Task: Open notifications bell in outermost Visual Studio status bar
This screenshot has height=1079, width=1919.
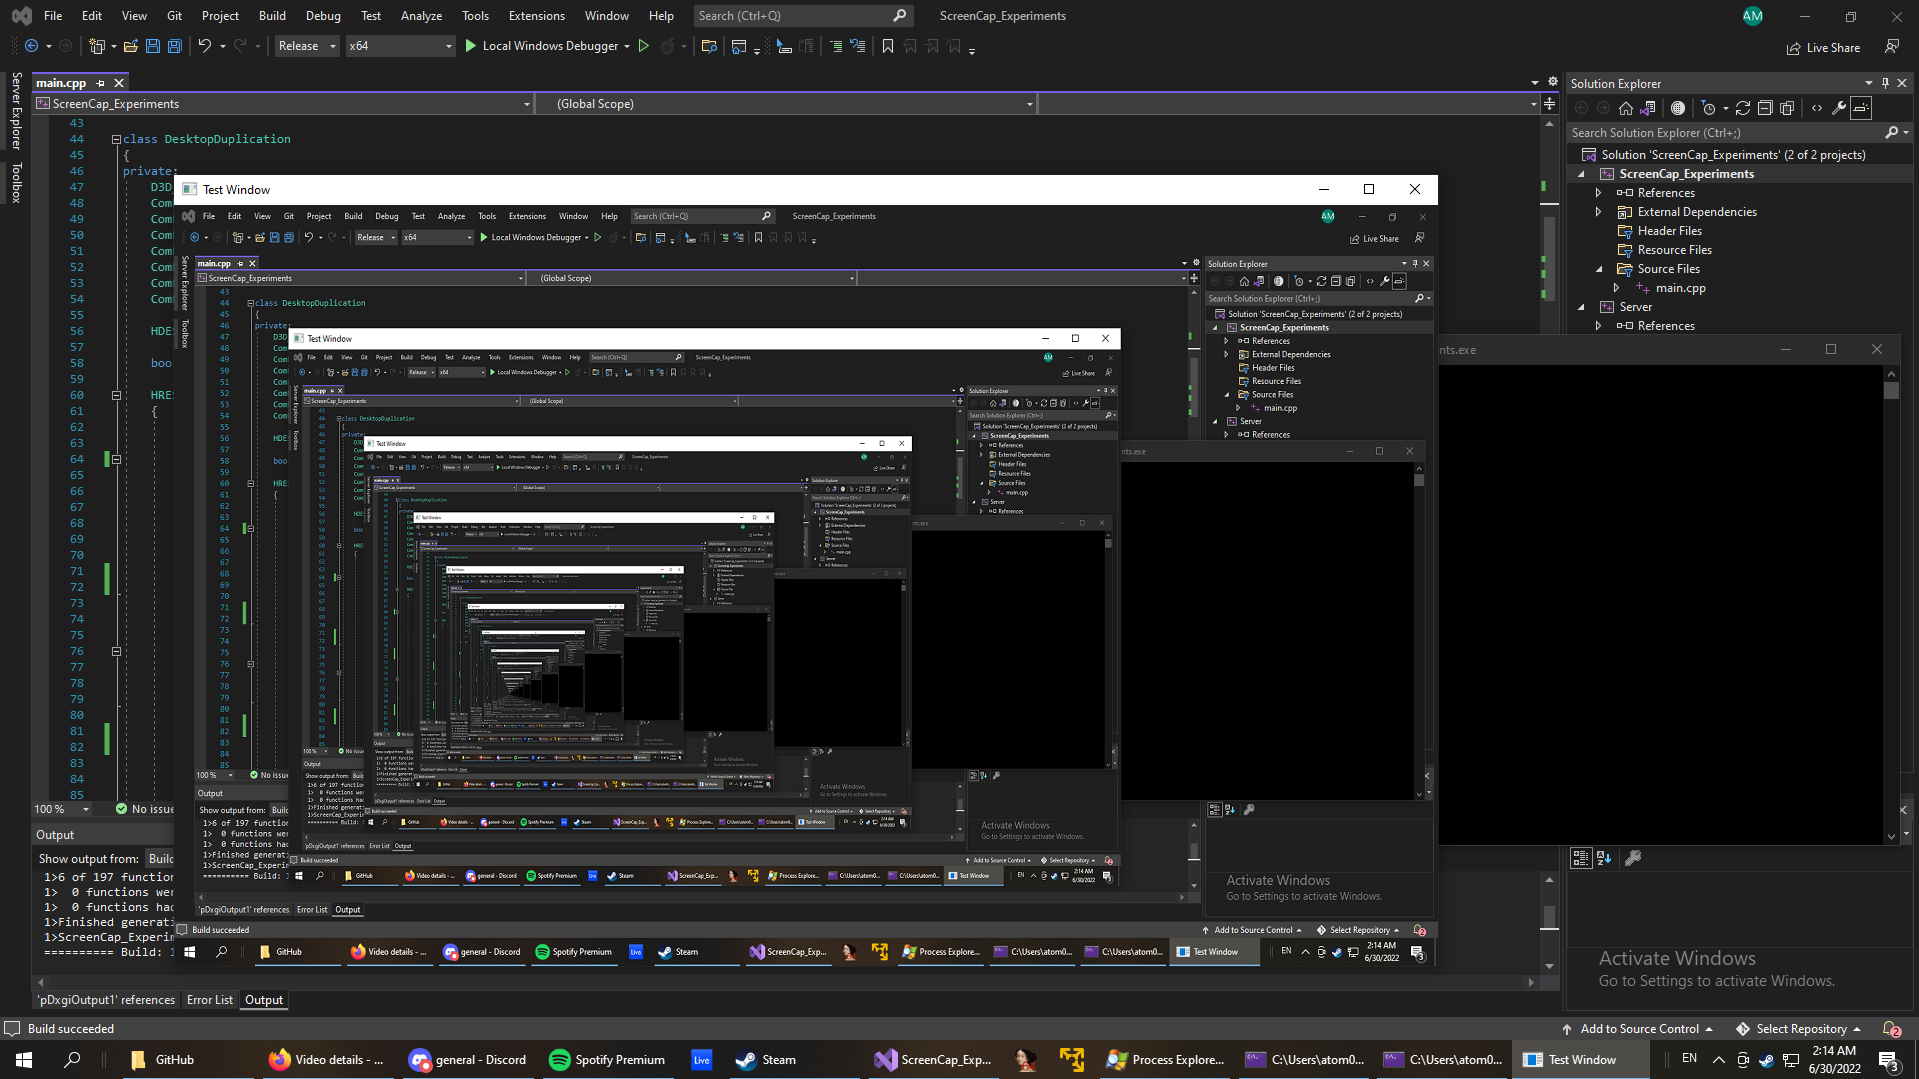Action: pos(1891,1028)
